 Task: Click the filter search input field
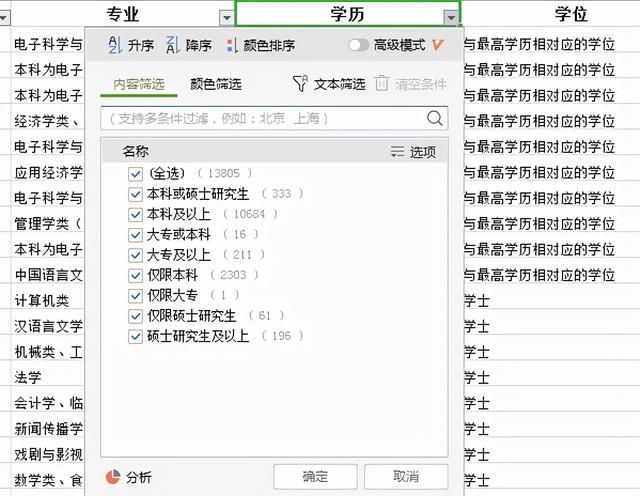pyautogui.click(x=274, y=118)
